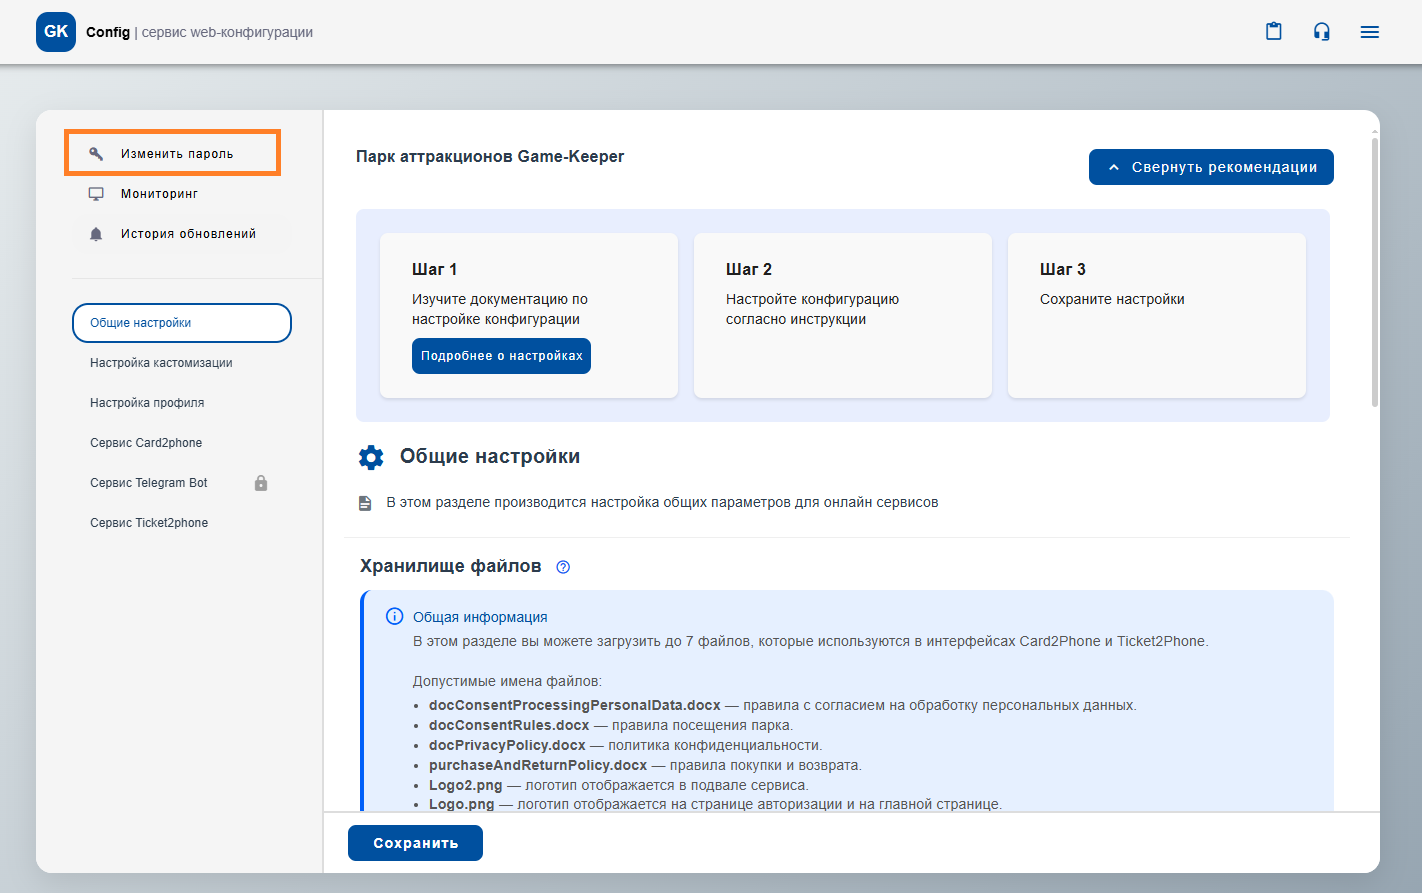Switch to Настройка профиля
The height and width of the screenshot is (893, 1422).
147,403
